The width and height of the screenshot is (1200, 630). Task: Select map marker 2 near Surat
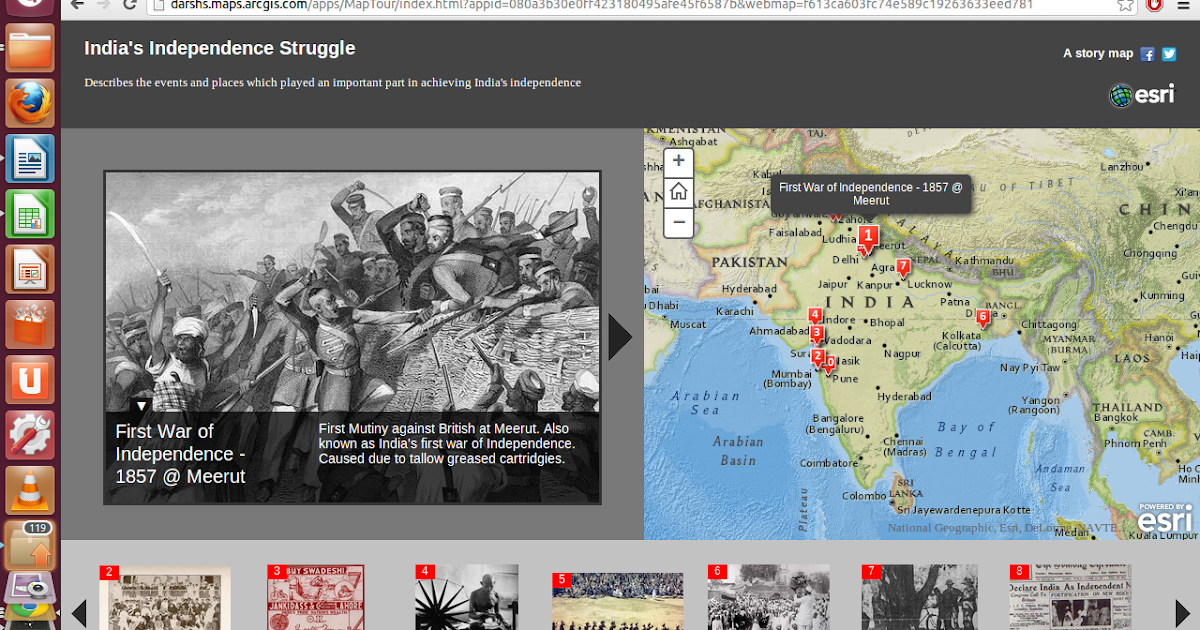pos(817,356)
